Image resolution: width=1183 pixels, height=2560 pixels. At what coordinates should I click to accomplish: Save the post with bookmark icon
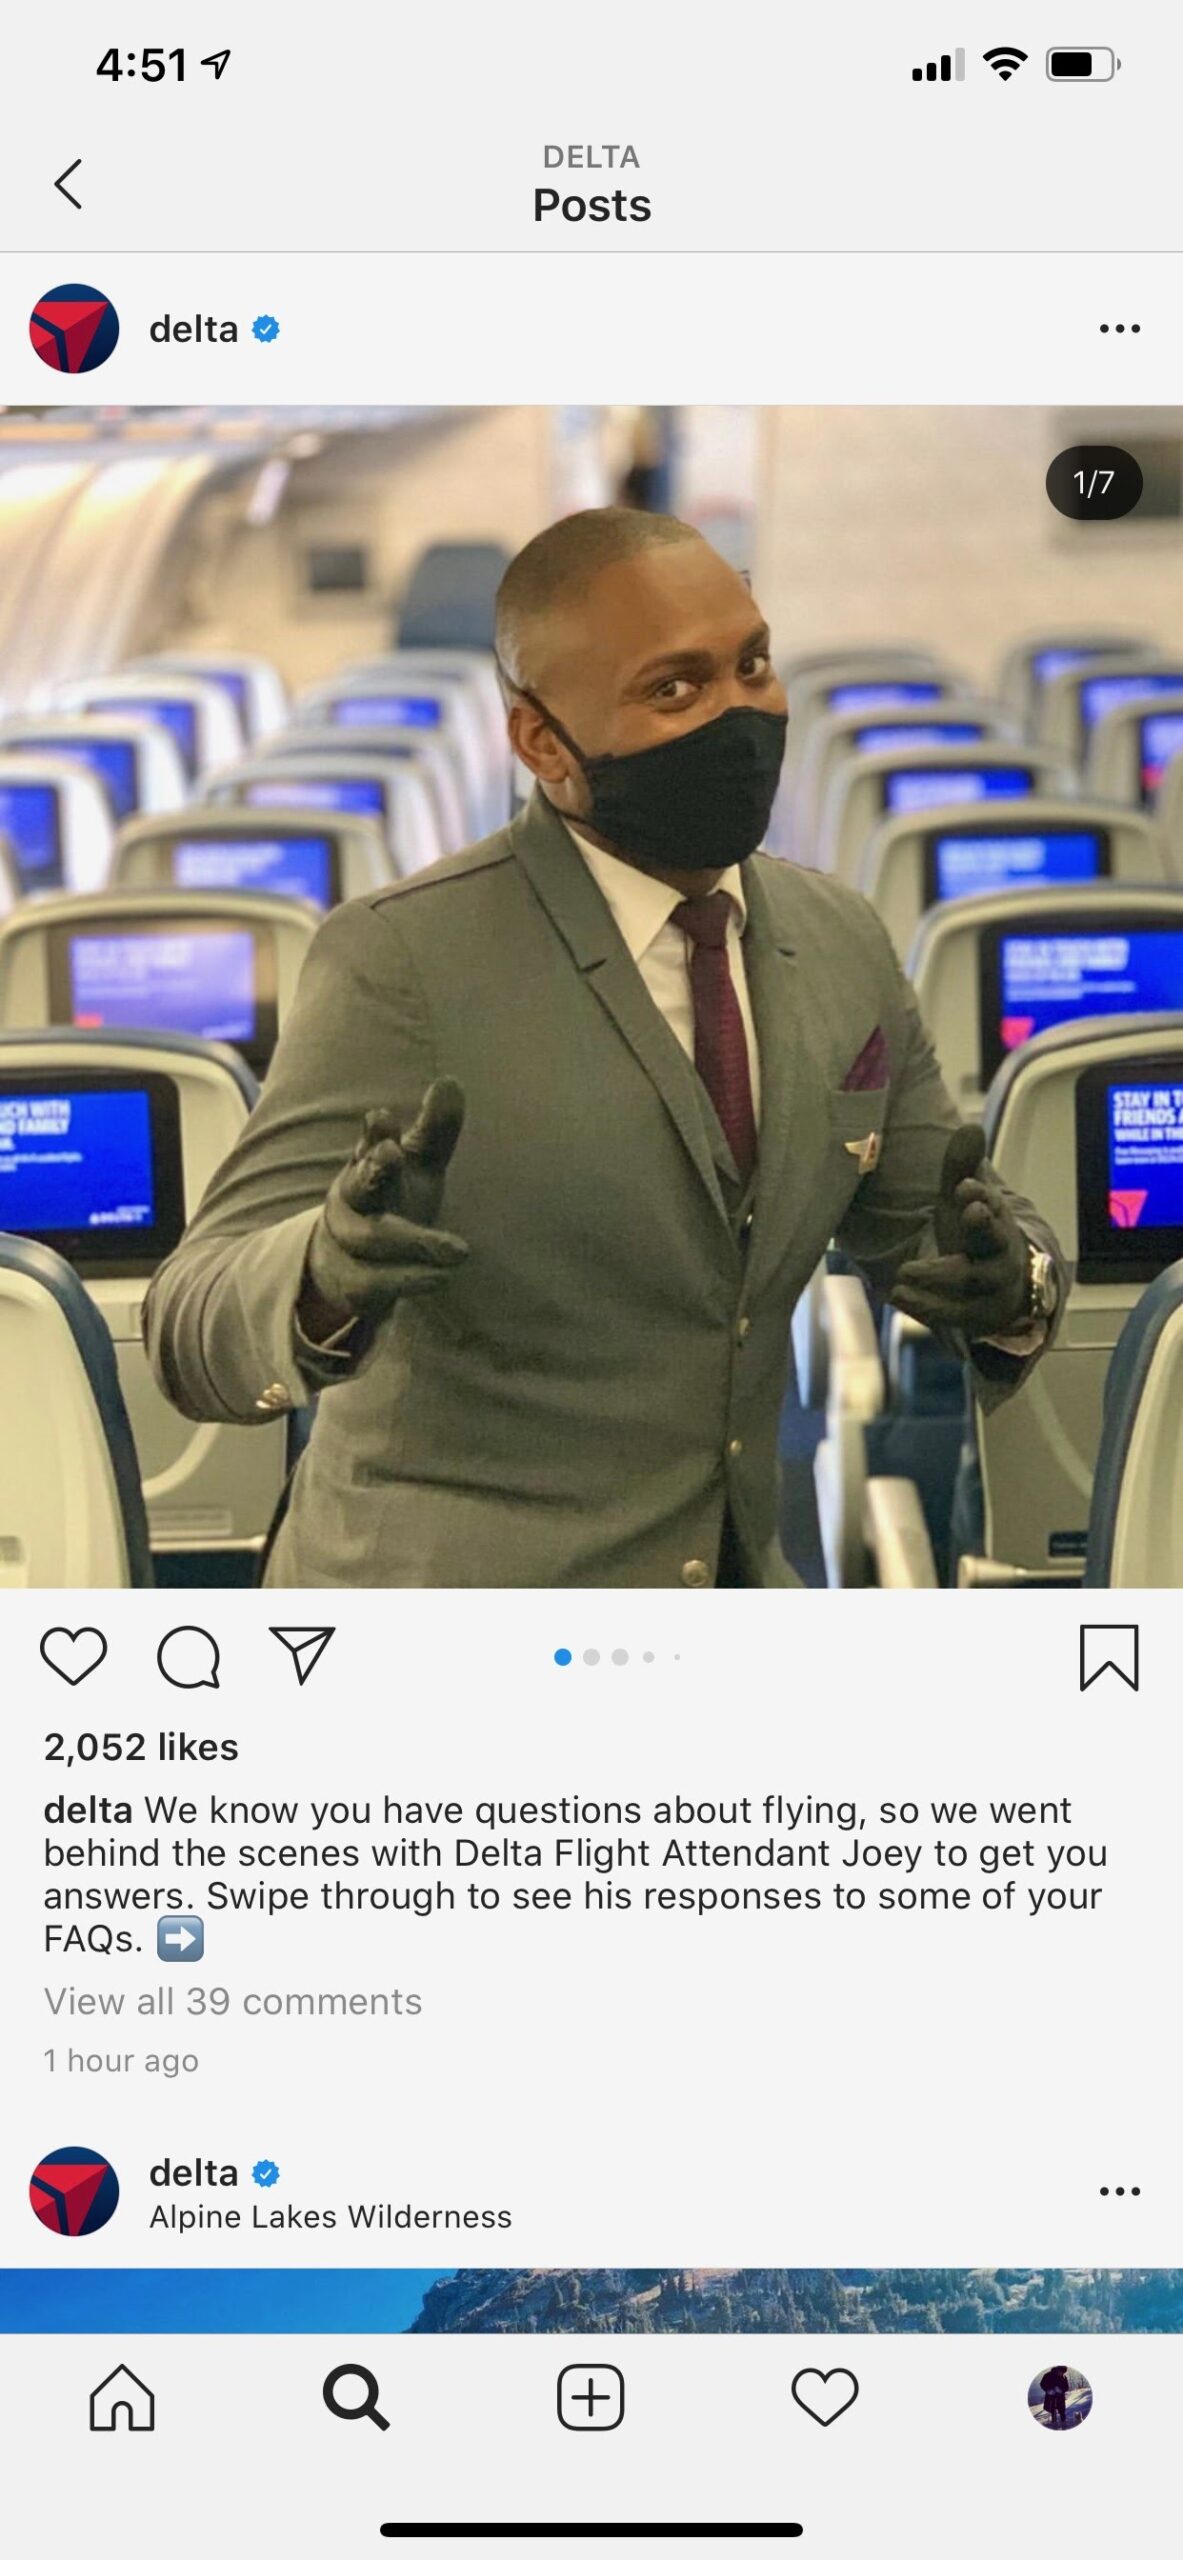pyautogui.click(x=1109, y=1658)
